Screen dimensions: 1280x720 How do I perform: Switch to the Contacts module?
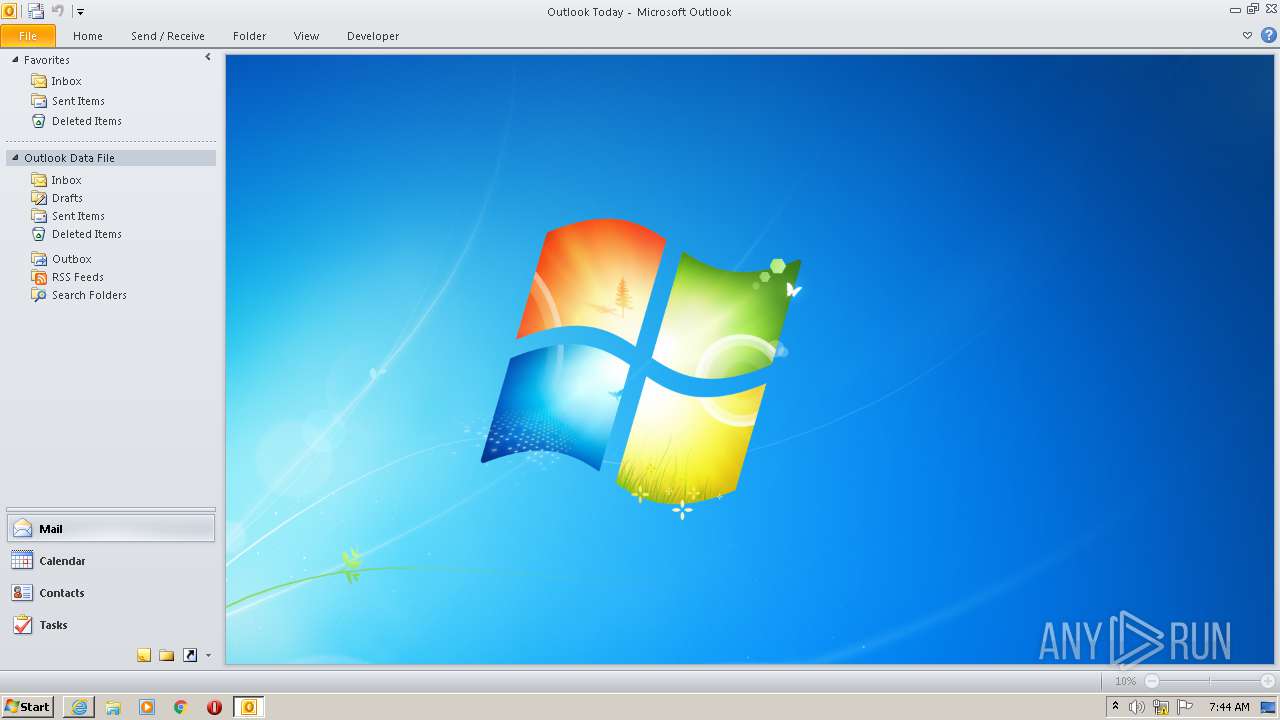111,593
